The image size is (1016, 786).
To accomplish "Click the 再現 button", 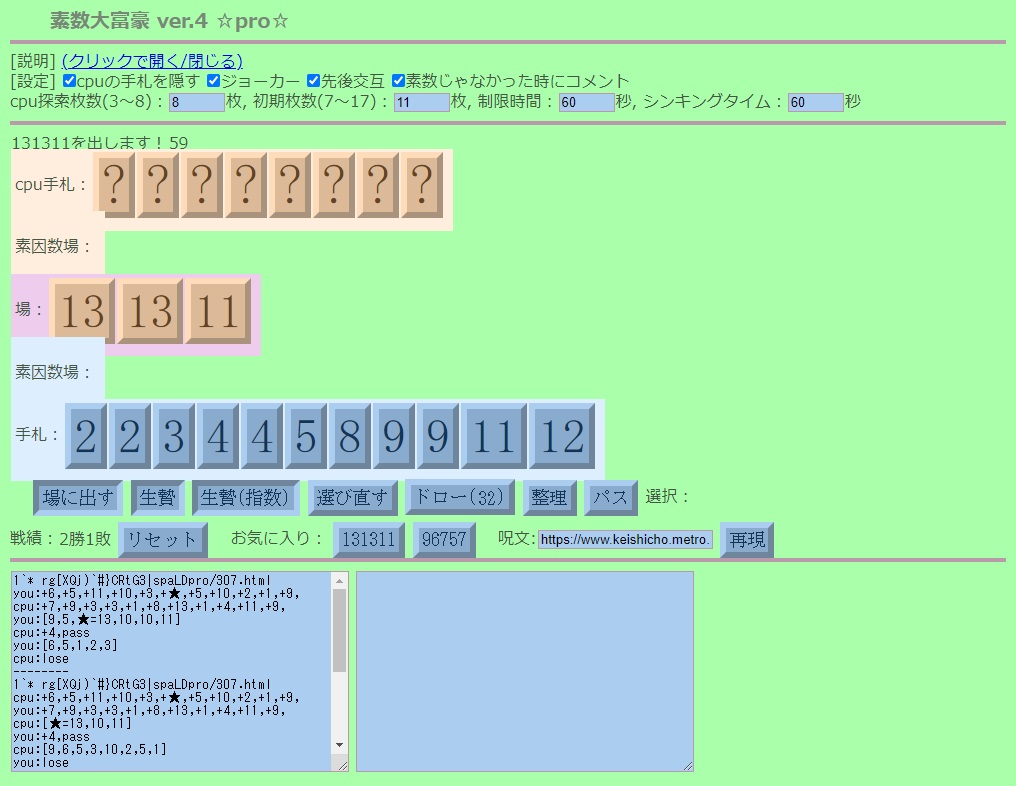I will click(x=746, y=540).
